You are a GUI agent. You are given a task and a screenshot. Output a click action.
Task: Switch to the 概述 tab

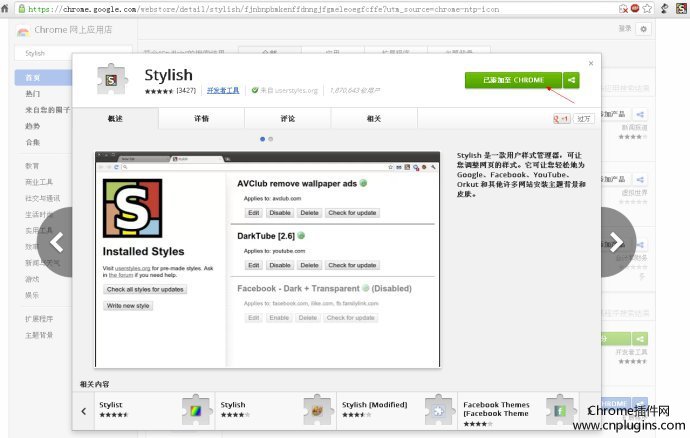pos(115,118)
